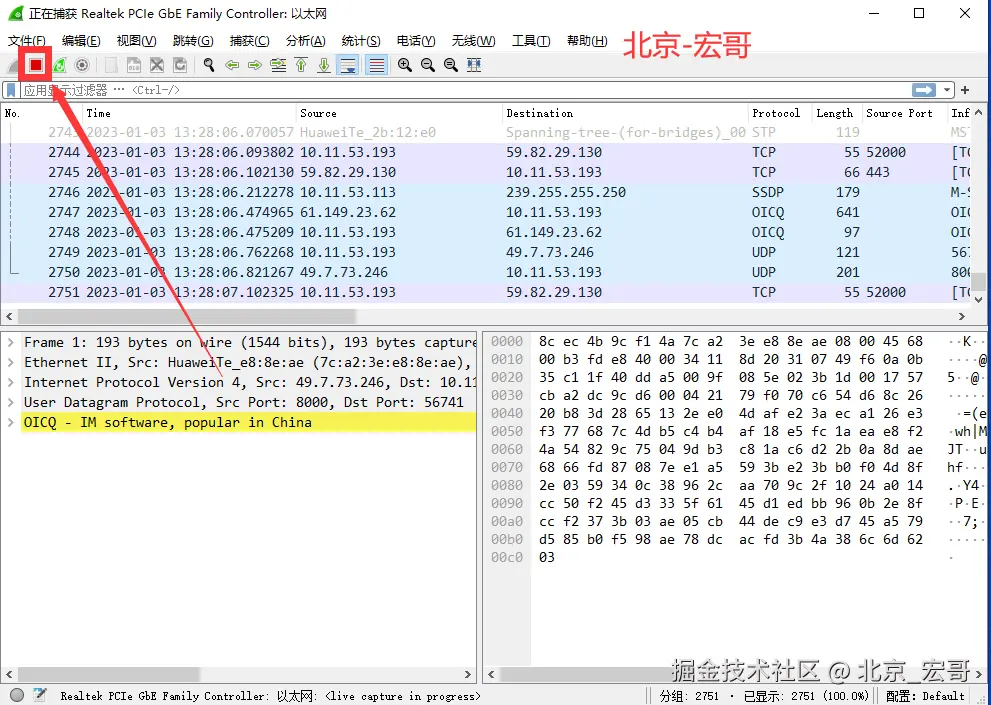The height and width of the screenshot is (705, 991).
Task: Restart the current capture
Action: click(x=59, y=64)
